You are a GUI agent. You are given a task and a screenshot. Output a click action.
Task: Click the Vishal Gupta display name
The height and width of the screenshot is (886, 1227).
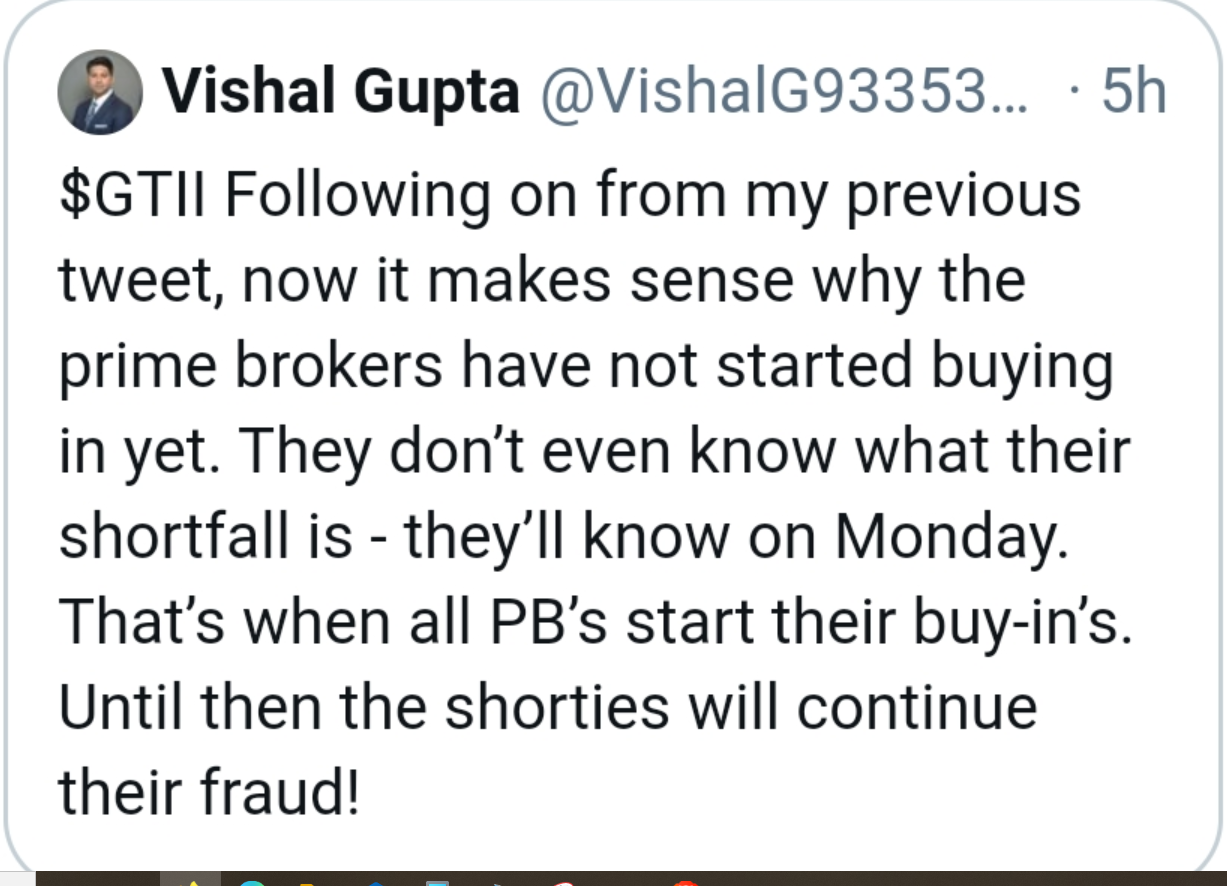coord(340,92)
